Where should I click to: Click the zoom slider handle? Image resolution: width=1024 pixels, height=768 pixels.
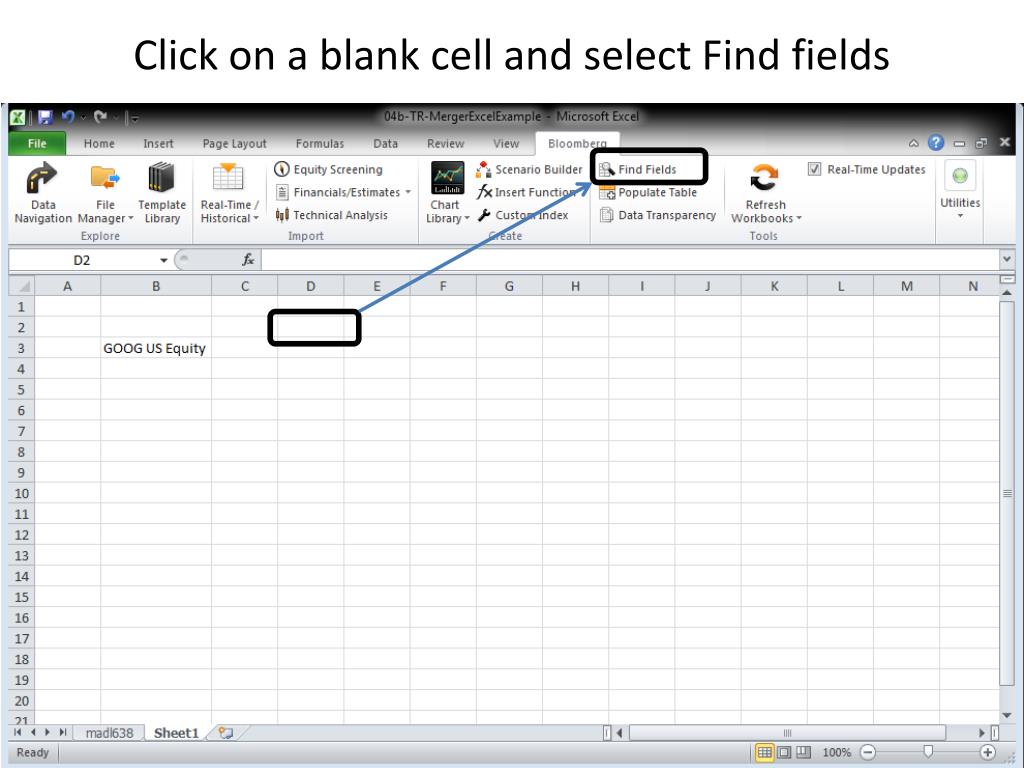(x=928, y=752)
